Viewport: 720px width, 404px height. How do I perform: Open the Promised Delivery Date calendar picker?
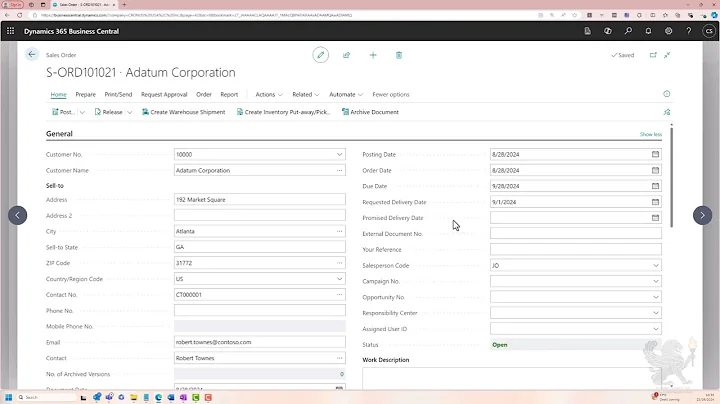tap(655, 218)
